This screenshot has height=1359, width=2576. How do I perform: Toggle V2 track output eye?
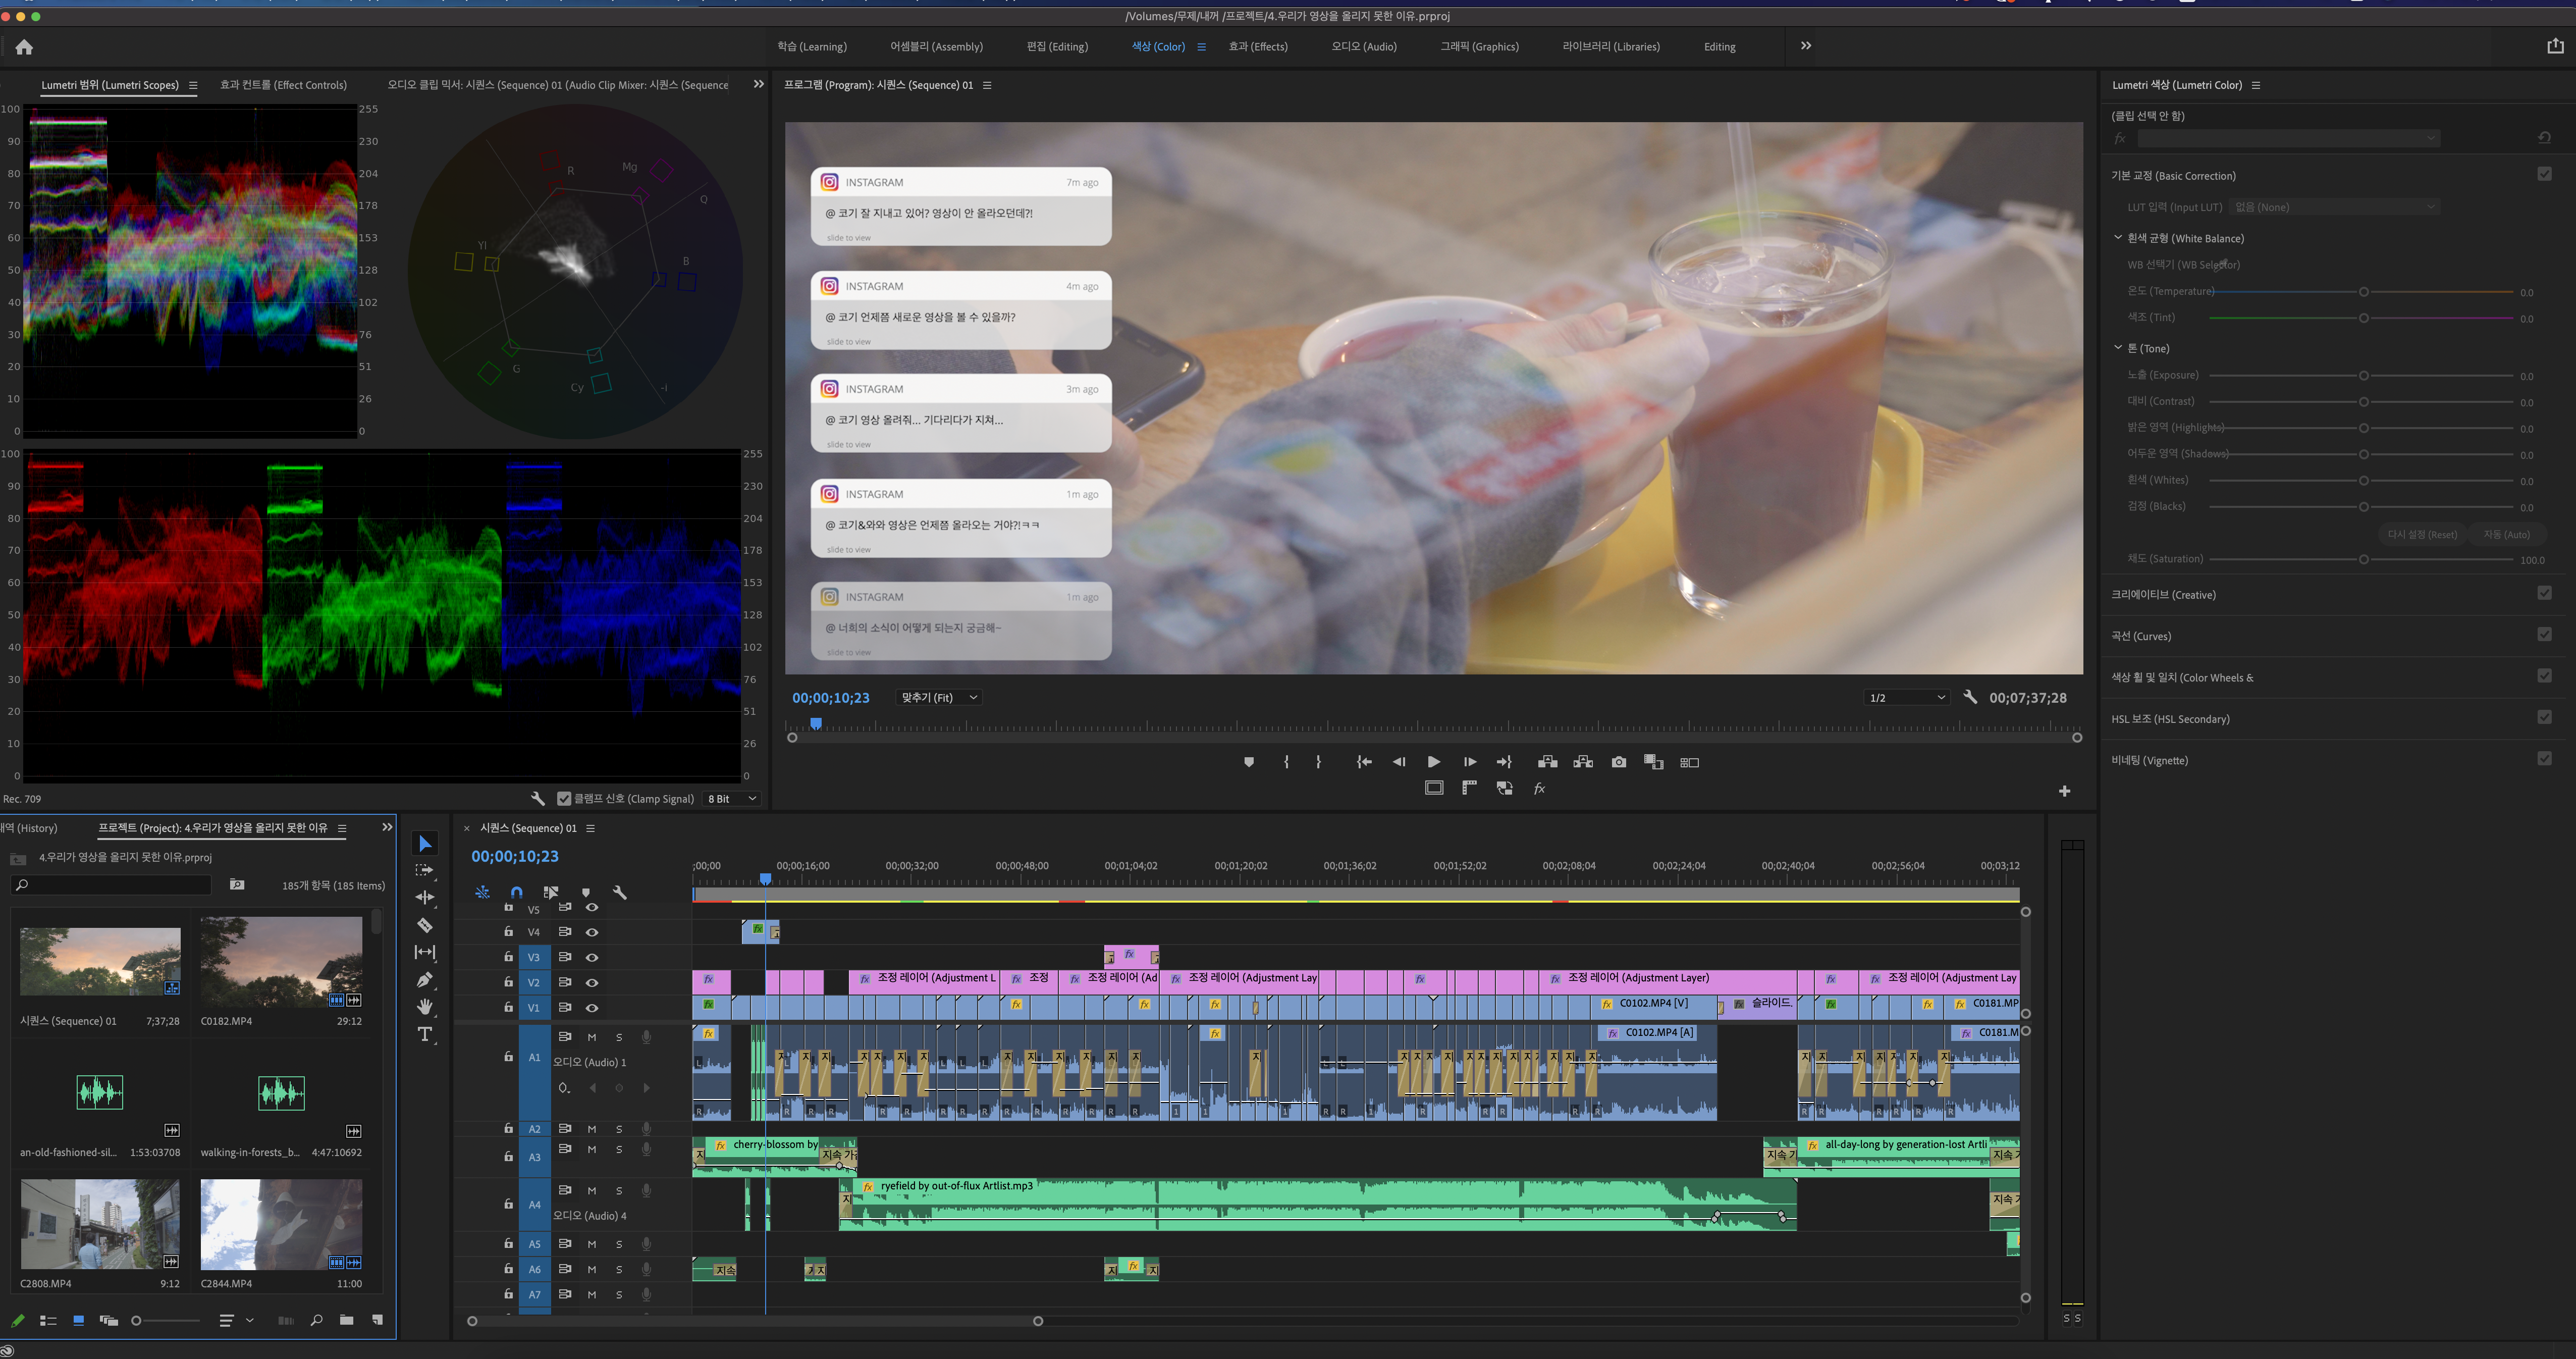click(x=592, y=982)
